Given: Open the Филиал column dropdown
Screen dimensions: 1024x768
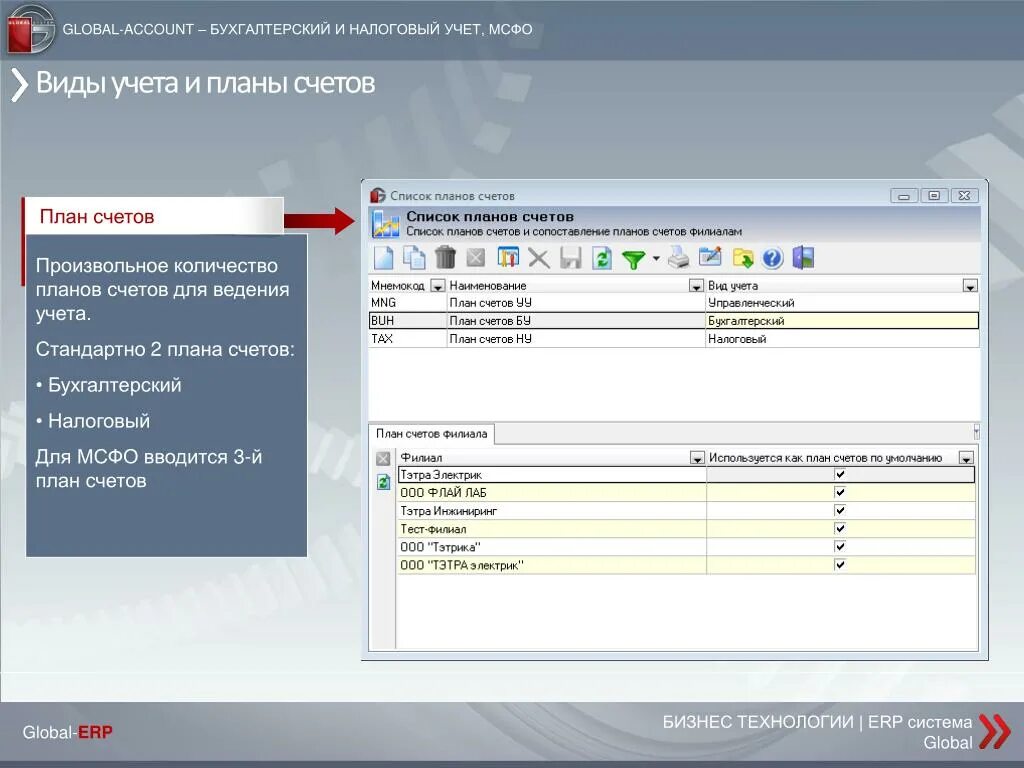Looking at the screenshot, I should [x=697, y=458].
